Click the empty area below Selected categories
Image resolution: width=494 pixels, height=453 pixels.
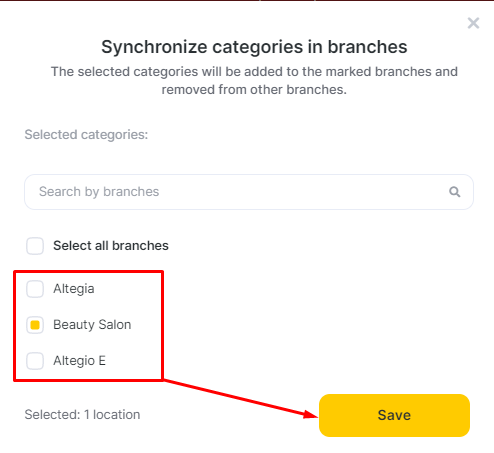(249, 158)
